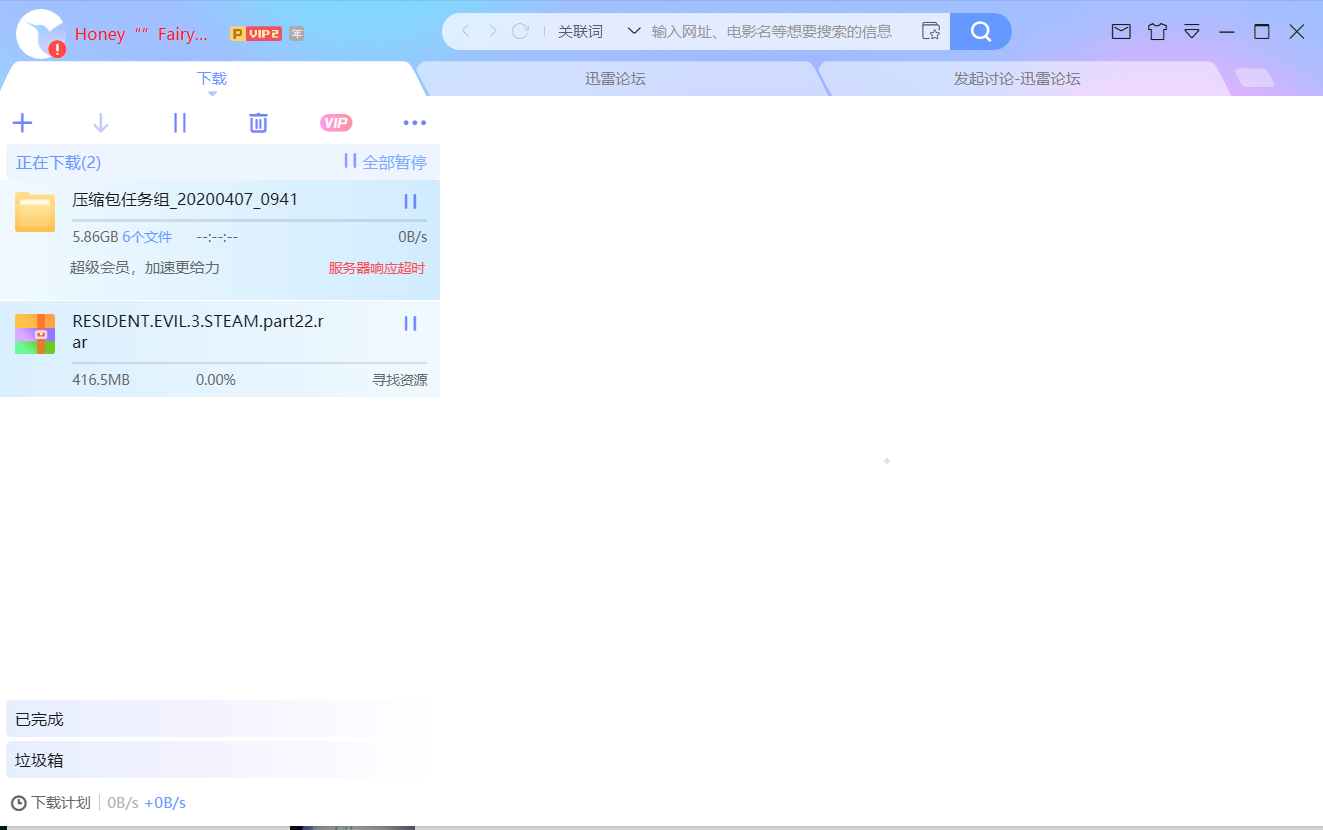Open the mail message icon in titlebar
1323x830 pixels.
pyautogui.click(x=1120, y=31)
